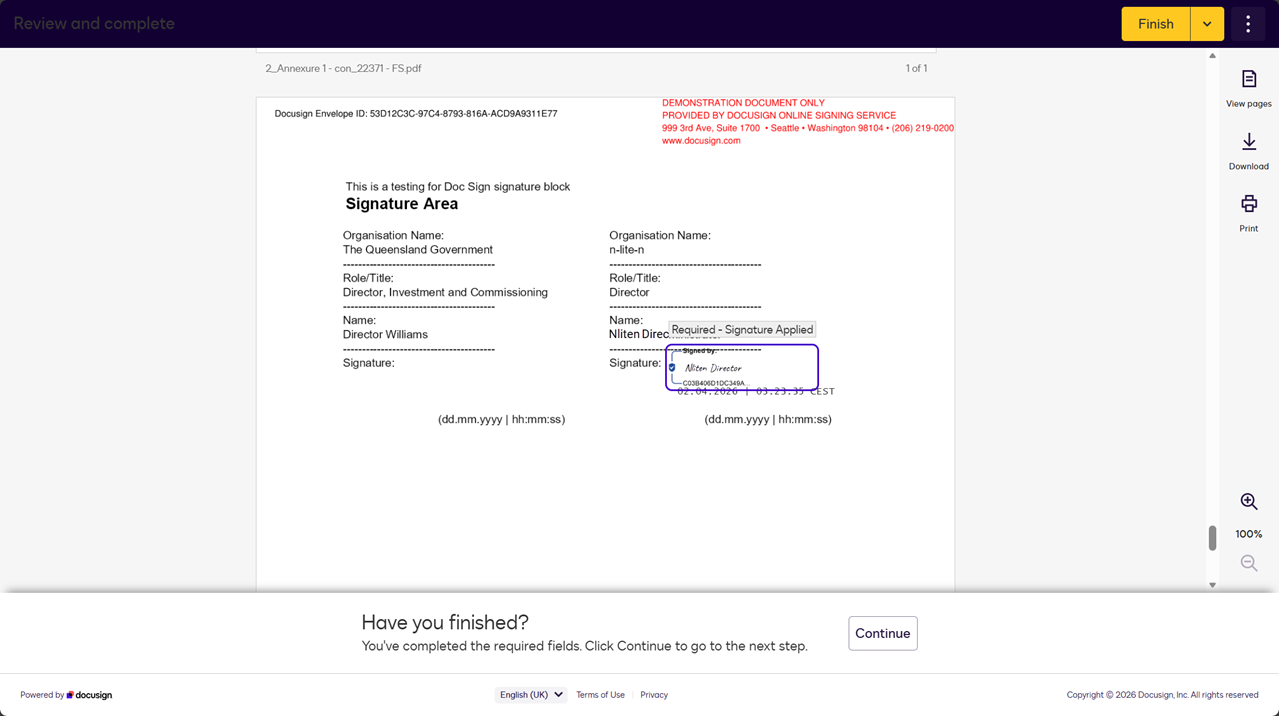
Task: Open the Privacy link
Action: coord(654,695)
